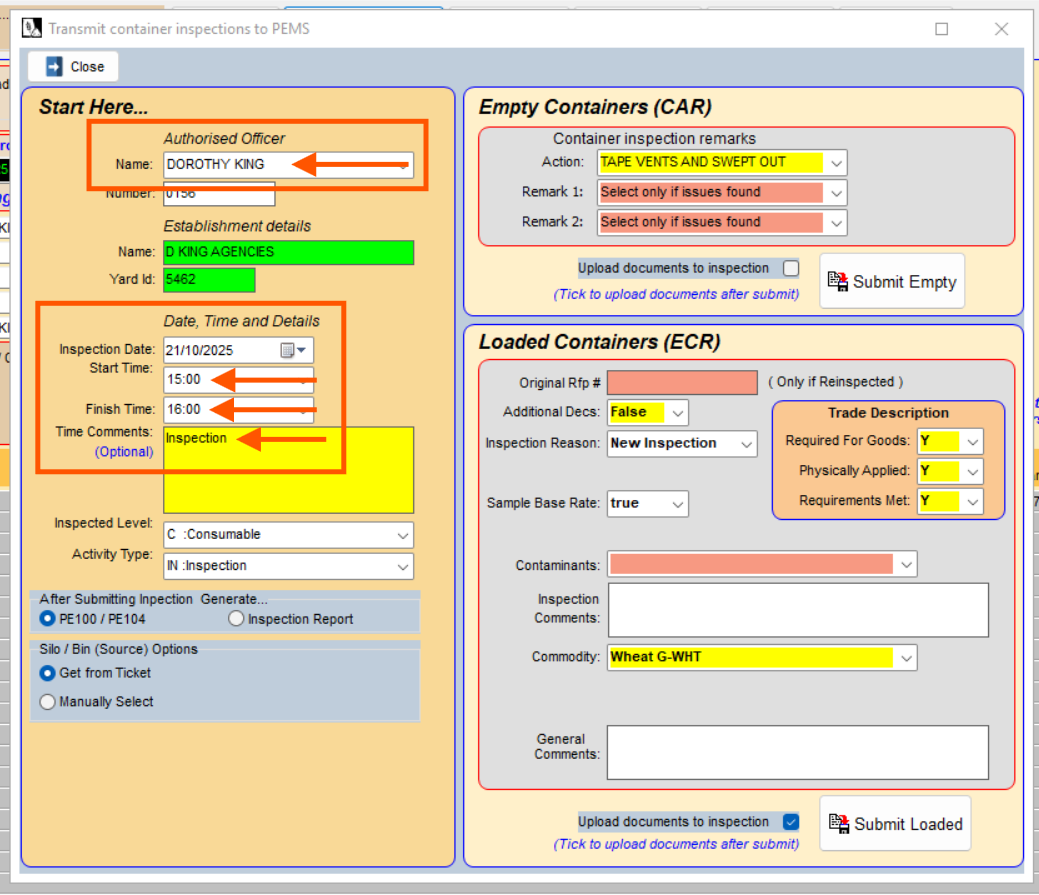Select the Inspection Report radio button
The height and width of the screenshot is (895, 1039).
pyautogui.click(x=237, y=619)
